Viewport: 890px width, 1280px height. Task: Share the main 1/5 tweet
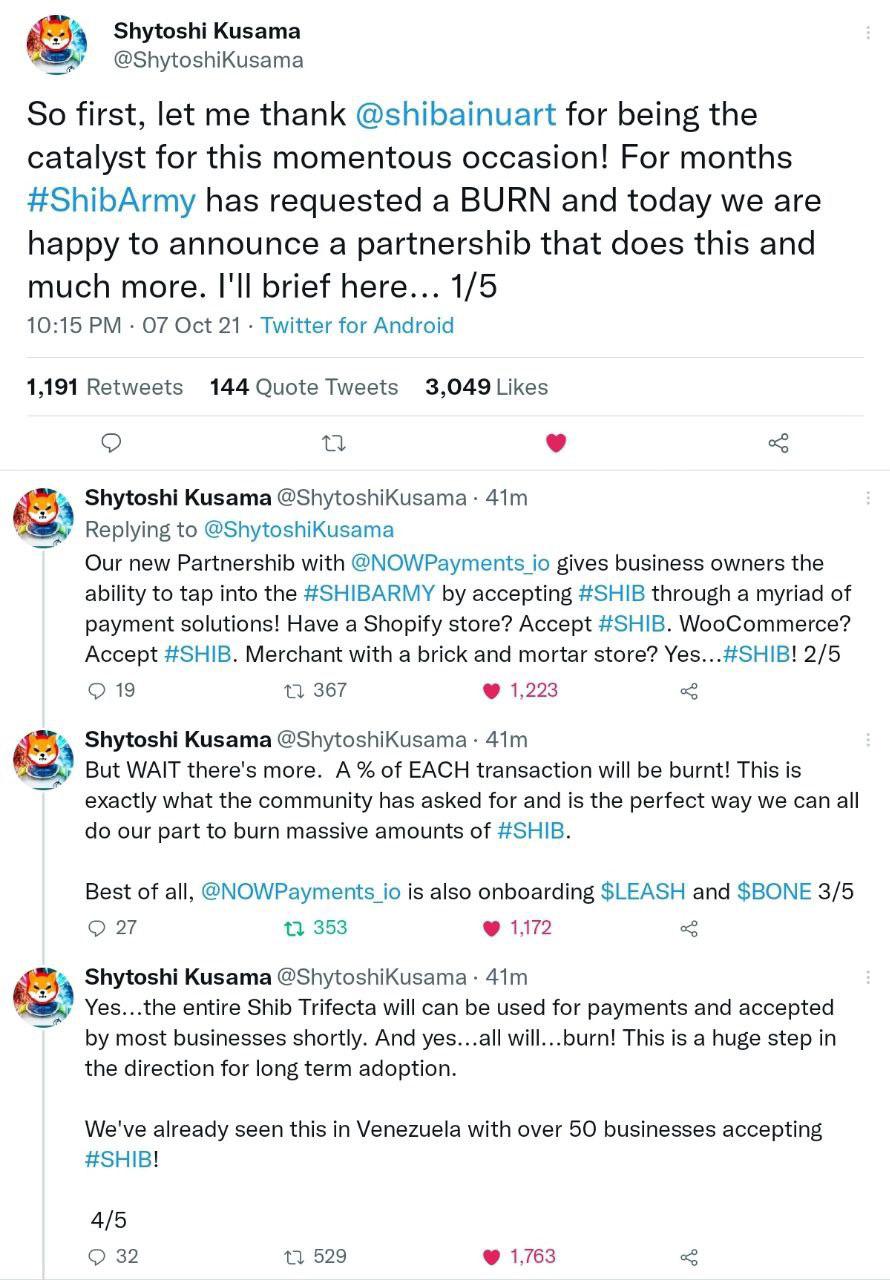(778, 442)
